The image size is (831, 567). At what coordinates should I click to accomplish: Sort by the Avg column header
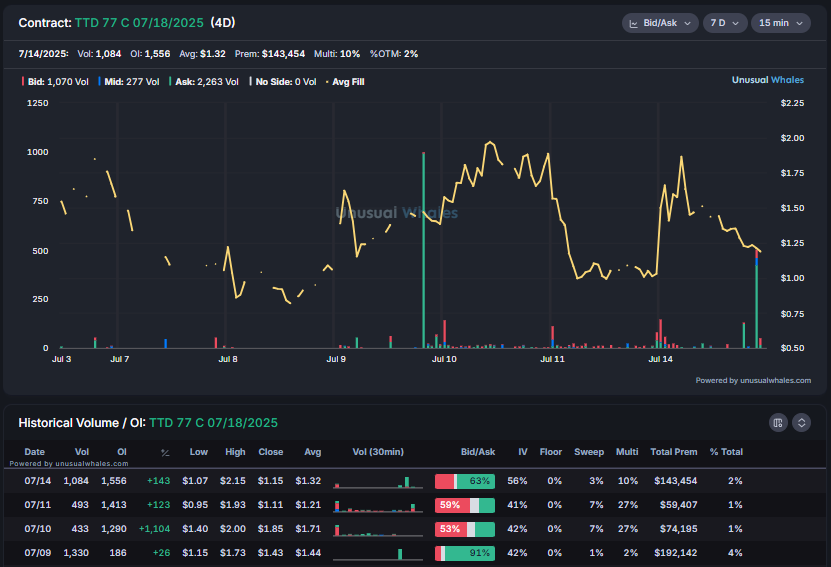pyautogui.click(x=313, y=452)
